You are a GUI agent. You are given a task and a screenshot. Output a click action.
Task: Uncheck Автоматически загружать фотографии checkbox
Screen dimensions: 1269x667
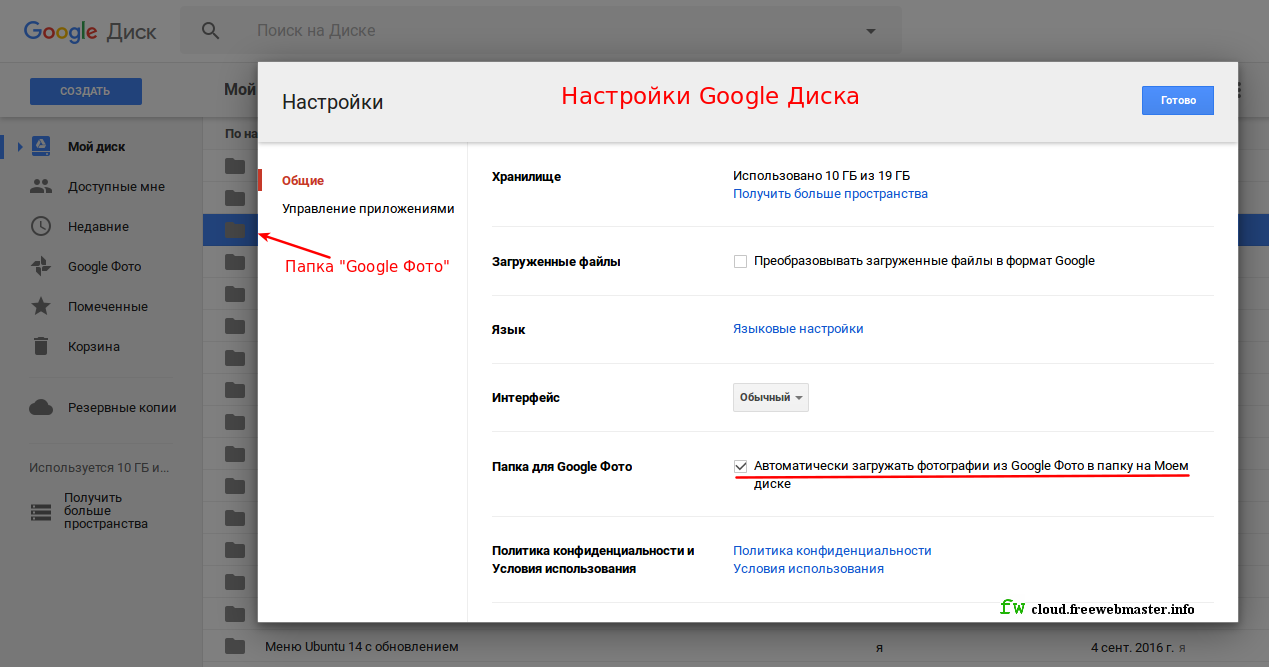(x=740, y=466)
